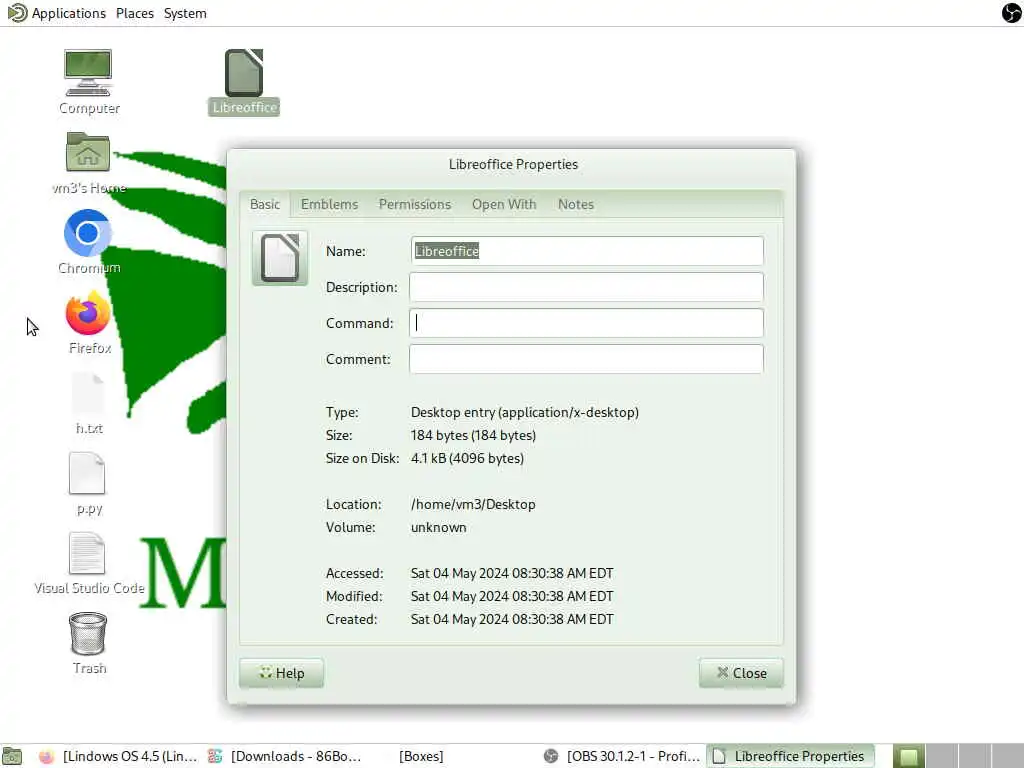
Task: Click the Close button in Properties dialog
Action: (x=741, y=673)
